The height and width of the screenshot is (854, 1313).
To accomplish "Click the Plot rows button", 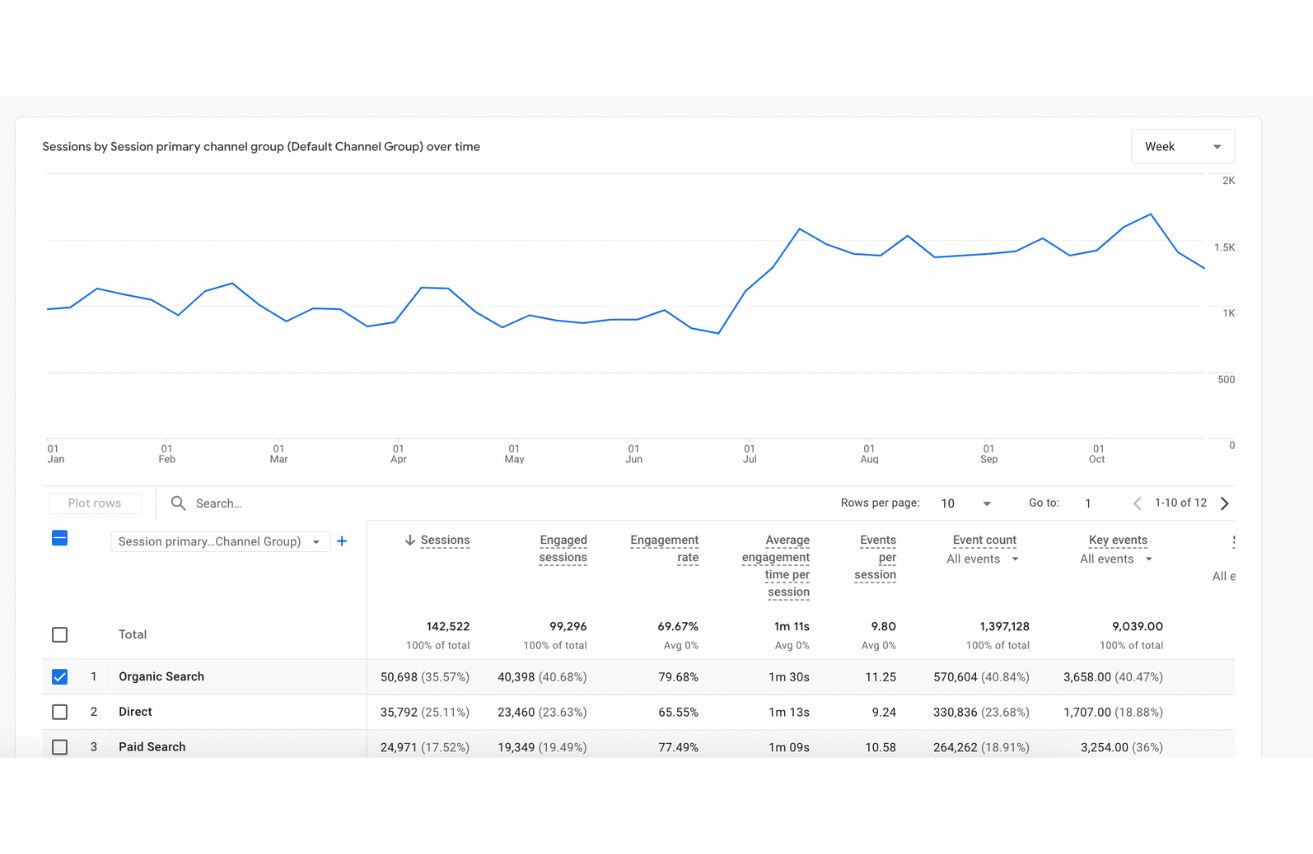I will coord(94,503).
